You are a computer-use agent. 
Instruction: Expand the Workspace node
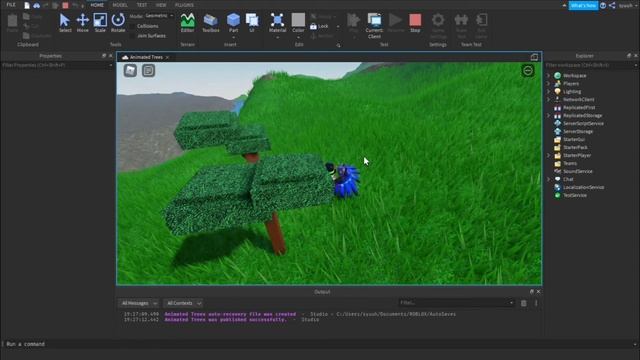tap(548, 76)
